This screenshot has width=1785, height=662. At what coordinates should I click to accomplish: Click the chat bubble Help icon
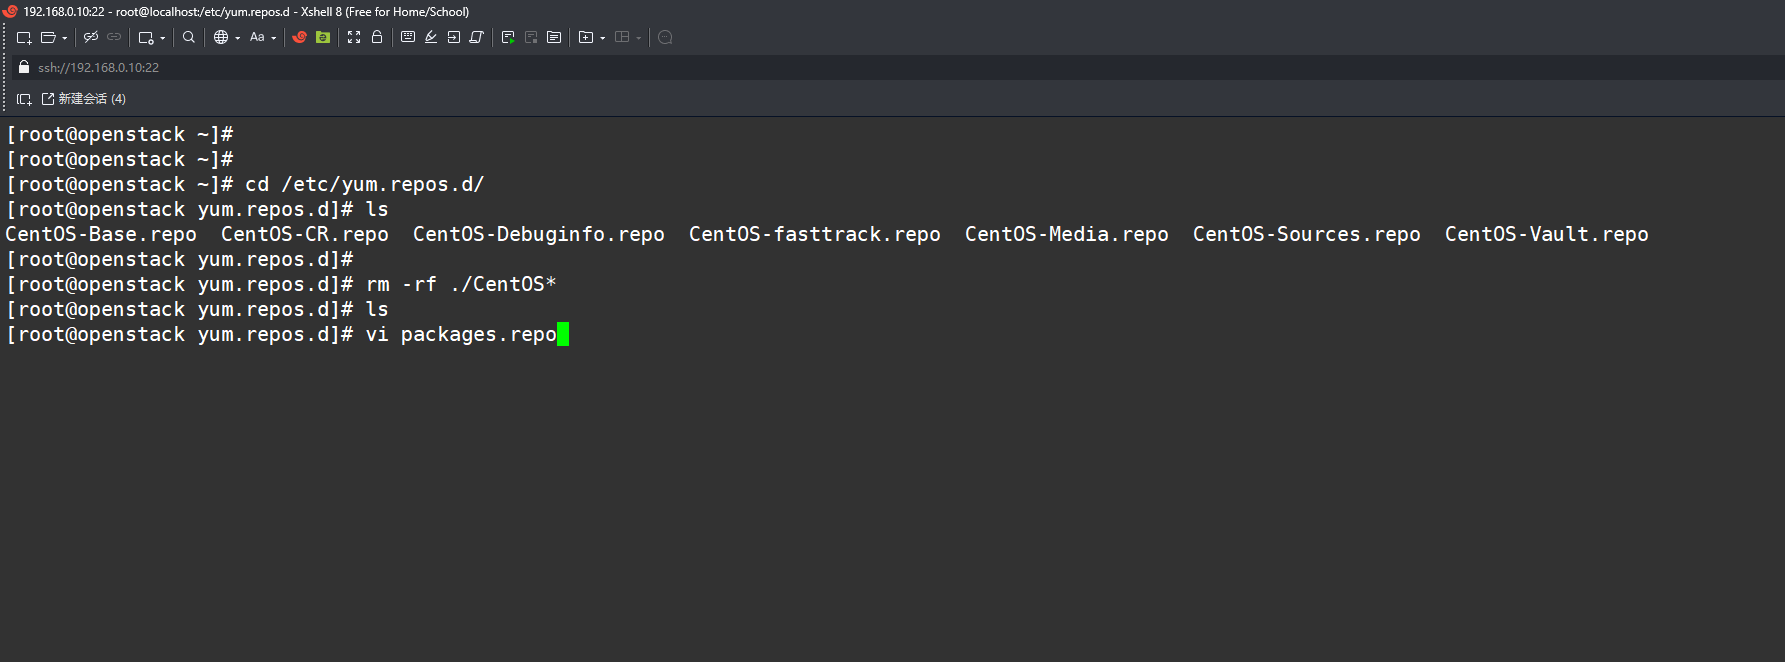tap(665, 37)
